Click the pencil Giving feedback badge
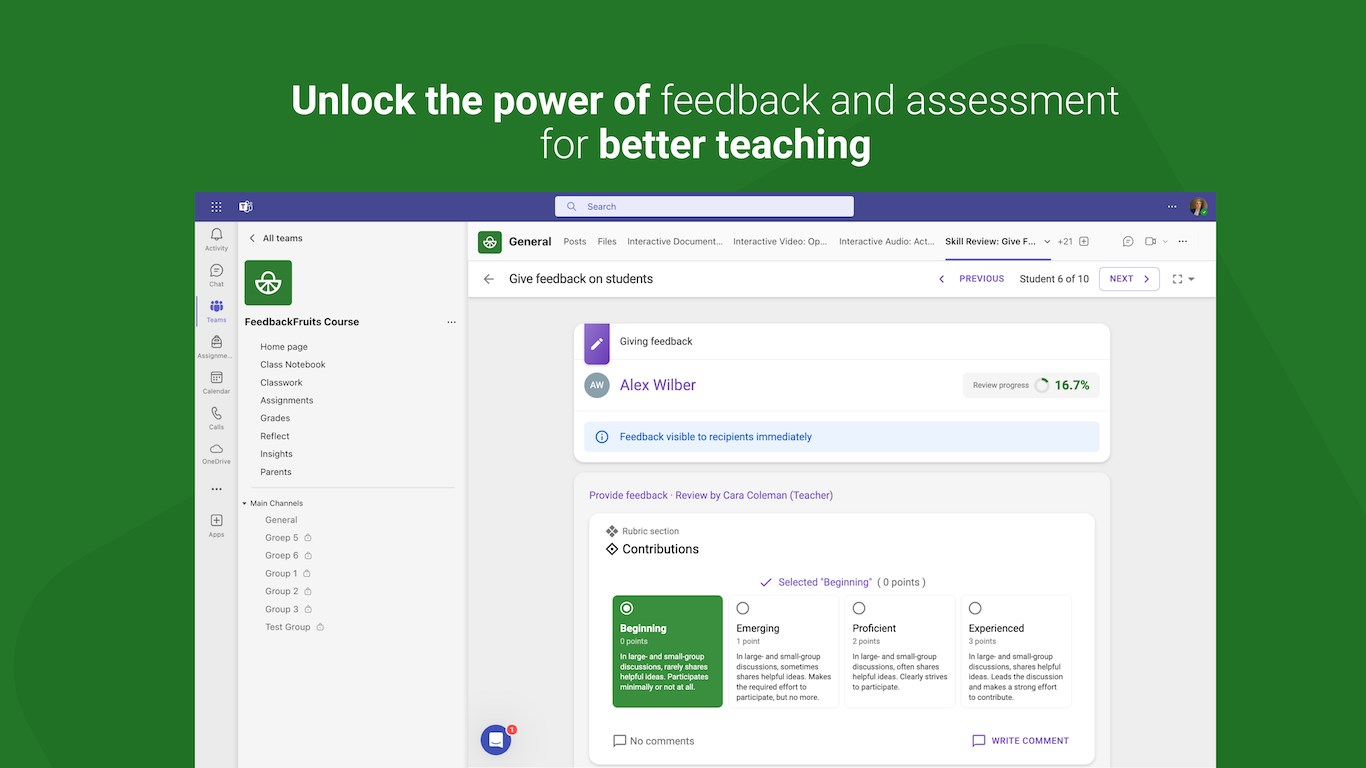Image resolution: width=1366 pixels, height=768 pixels. coord(597,343)
